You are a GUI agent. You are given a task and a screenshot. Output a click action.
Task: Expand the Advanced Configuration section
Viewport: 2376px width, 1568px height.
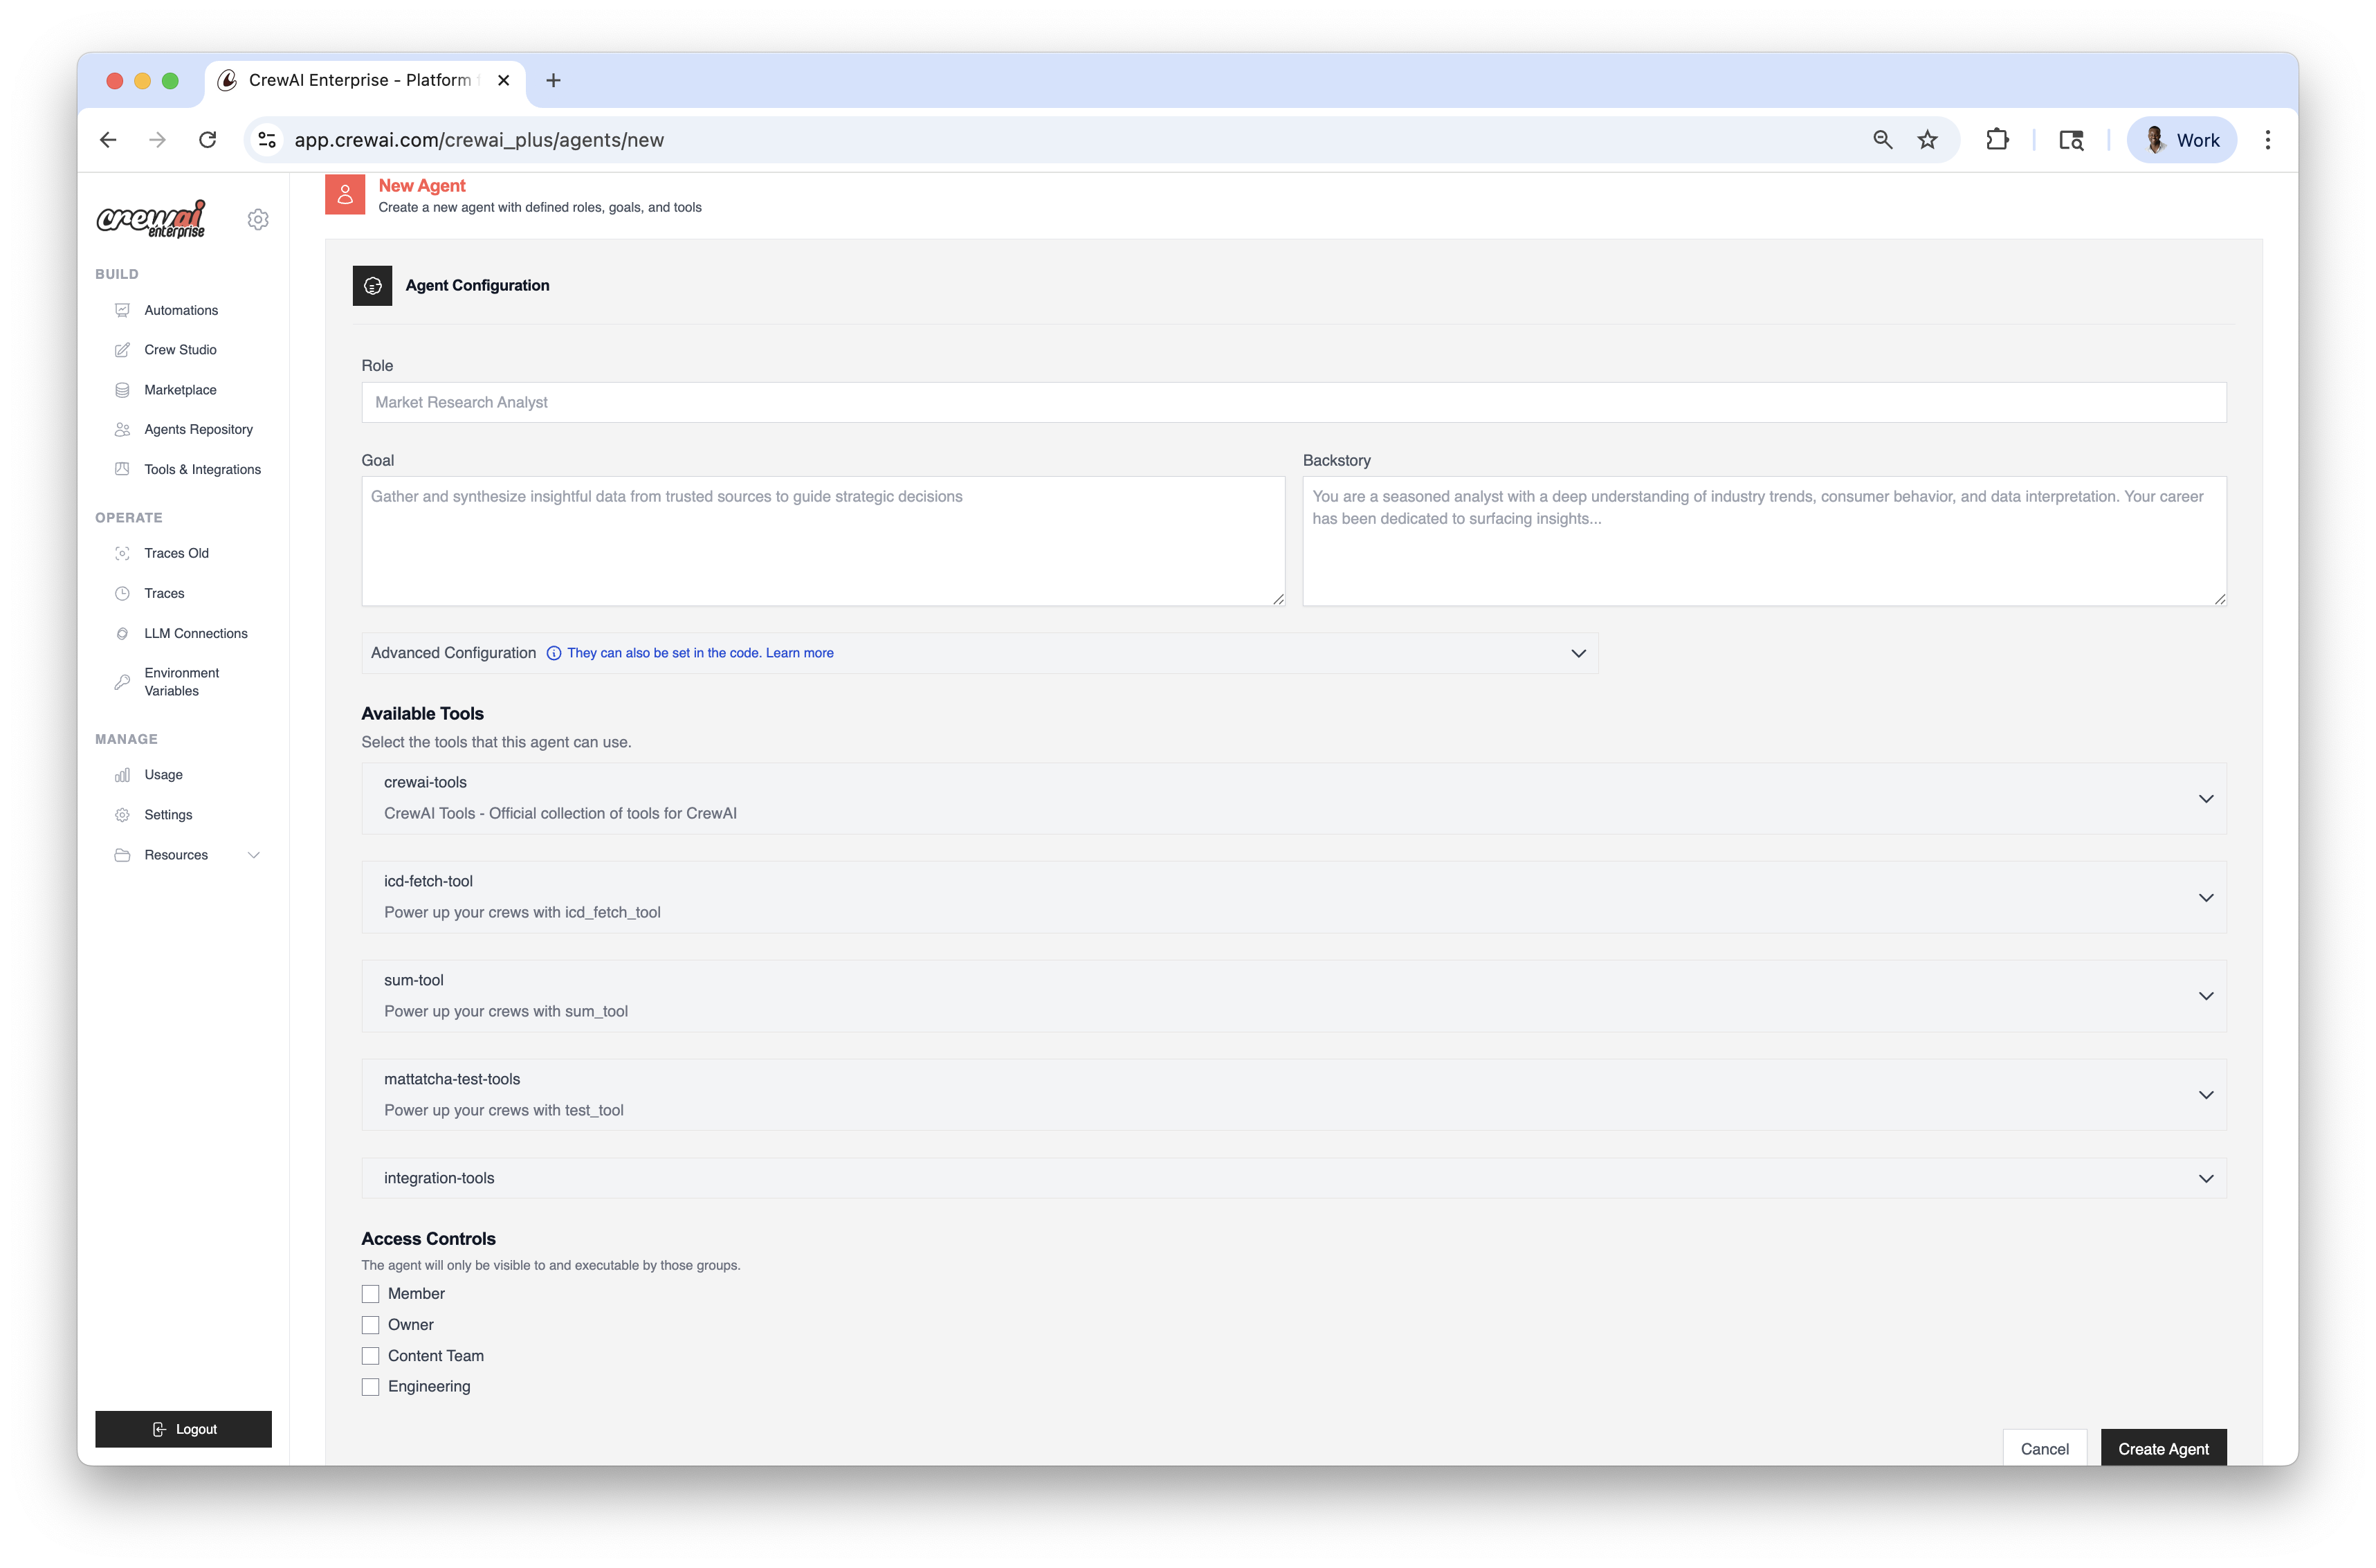coord(1578,653)
